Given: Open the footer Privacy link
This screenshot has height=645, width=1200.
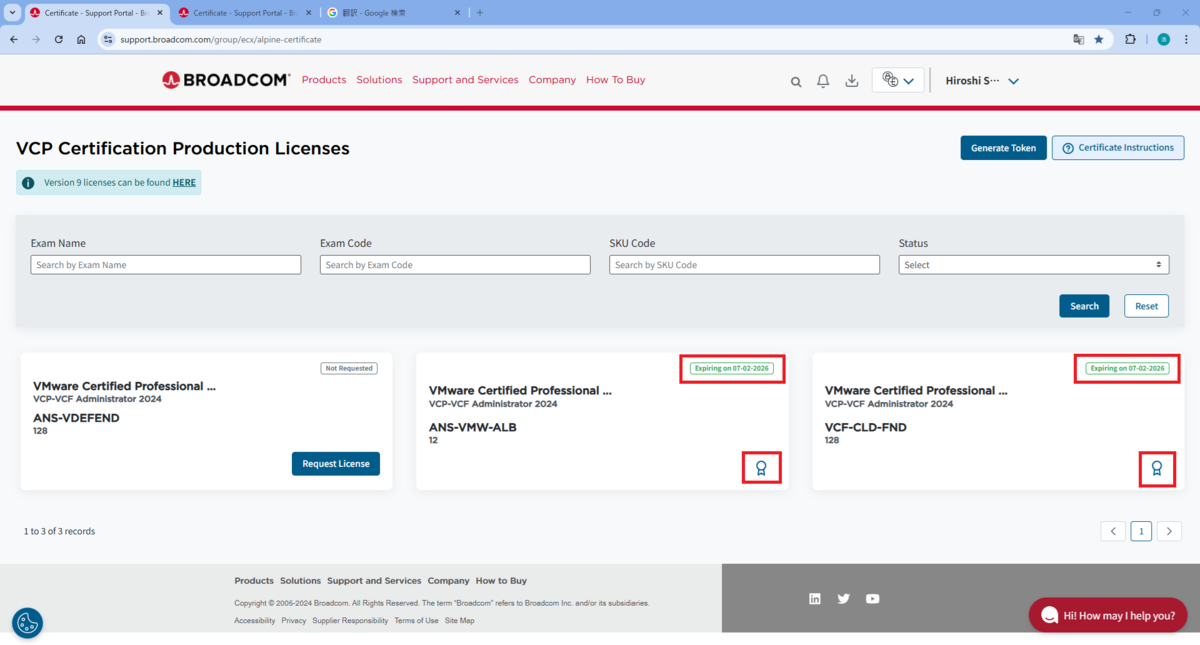Looking at the screenshot, I should coord(294,621).
